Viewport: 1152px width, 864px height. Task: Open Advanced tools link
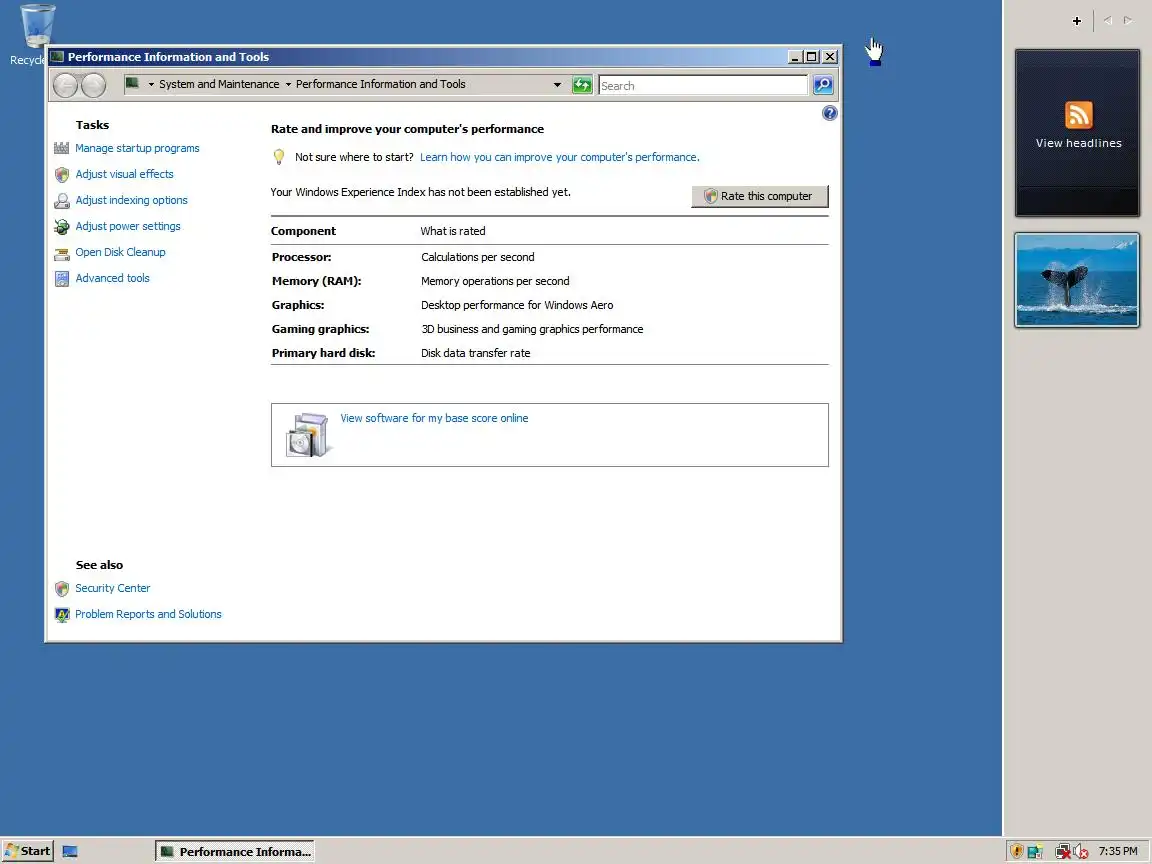coord(112,278)
